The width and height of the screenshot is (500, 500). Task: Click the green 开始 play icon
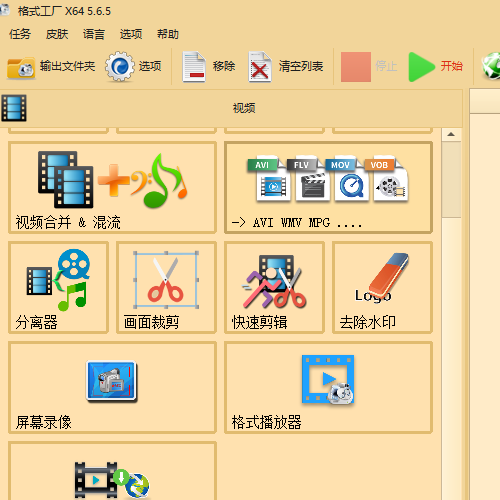tap(421, 67)
